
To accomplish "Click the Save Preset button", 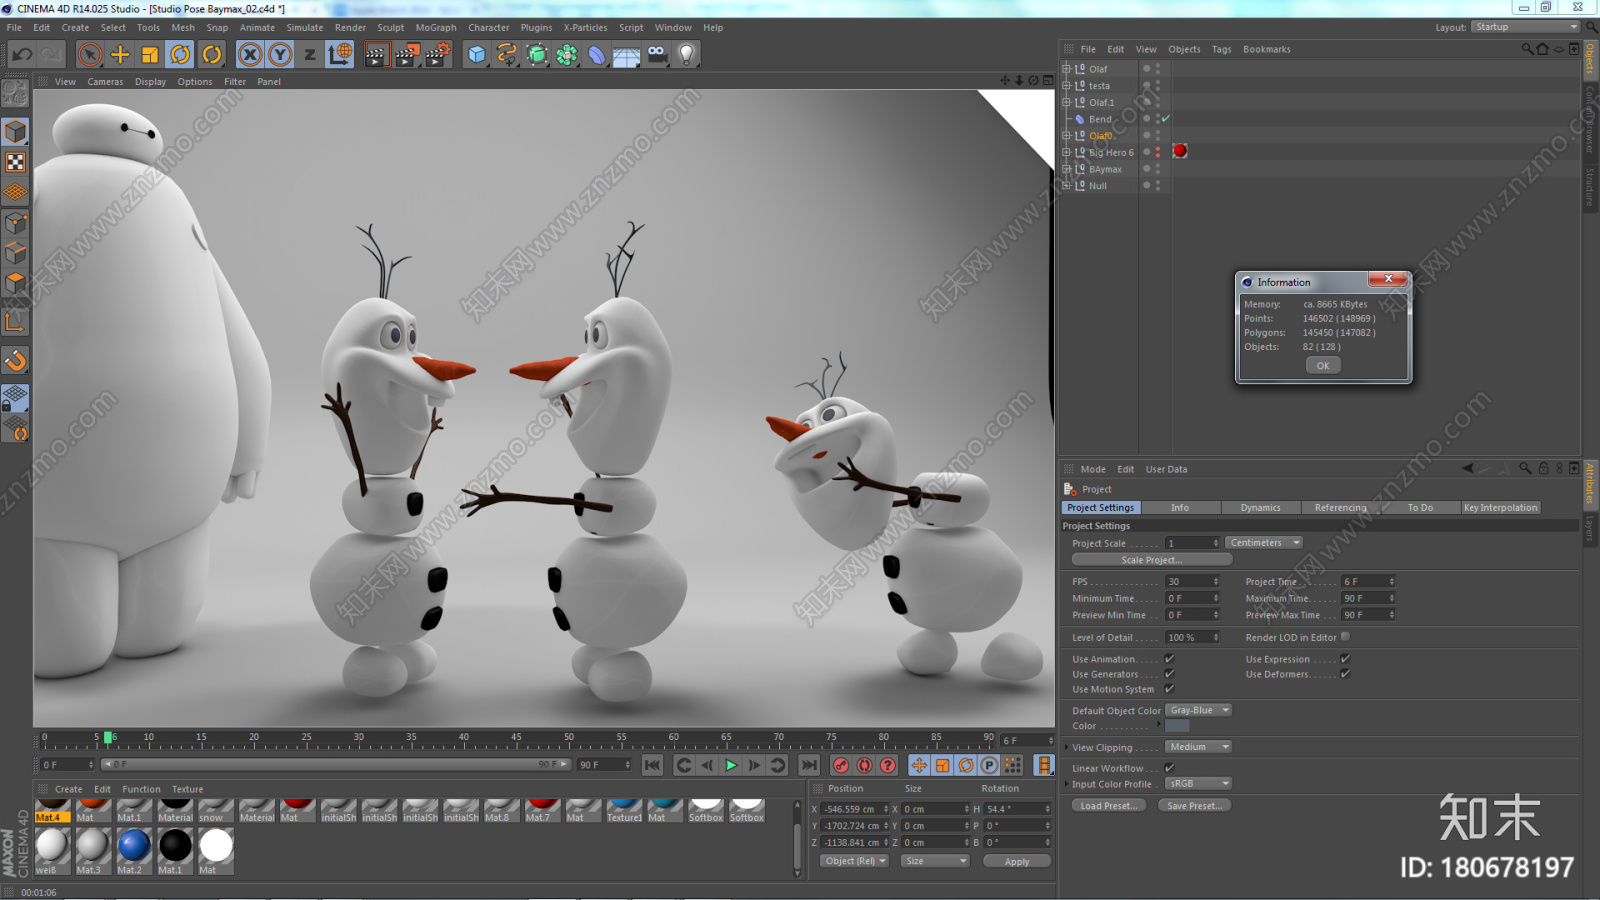I will pyautogui.click(x=1194, y=805).
